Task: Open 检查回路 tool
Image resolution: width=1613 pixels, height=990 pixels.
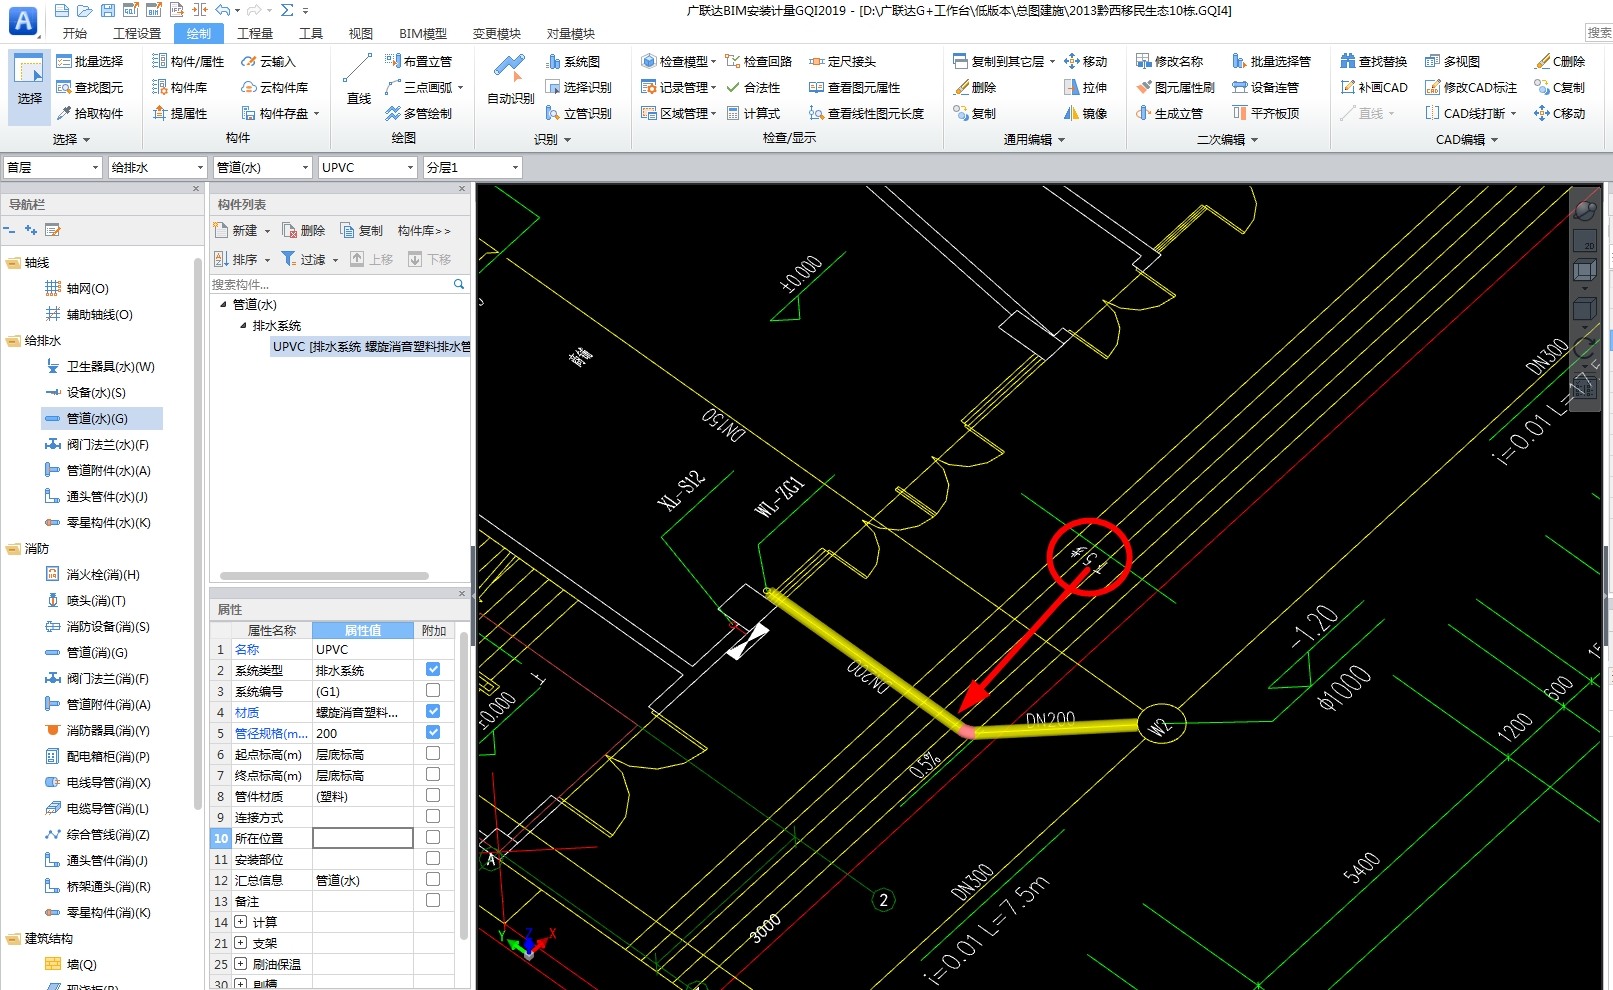Action: (759, 61)
